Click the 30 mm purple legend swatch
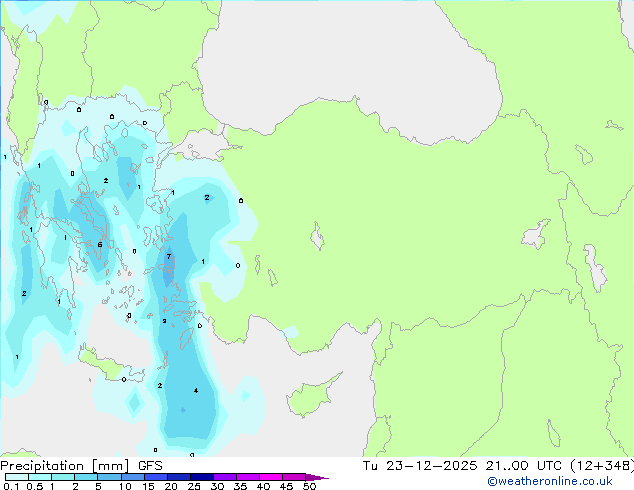Viewport: 634px width, 490px height. point(224,477)
